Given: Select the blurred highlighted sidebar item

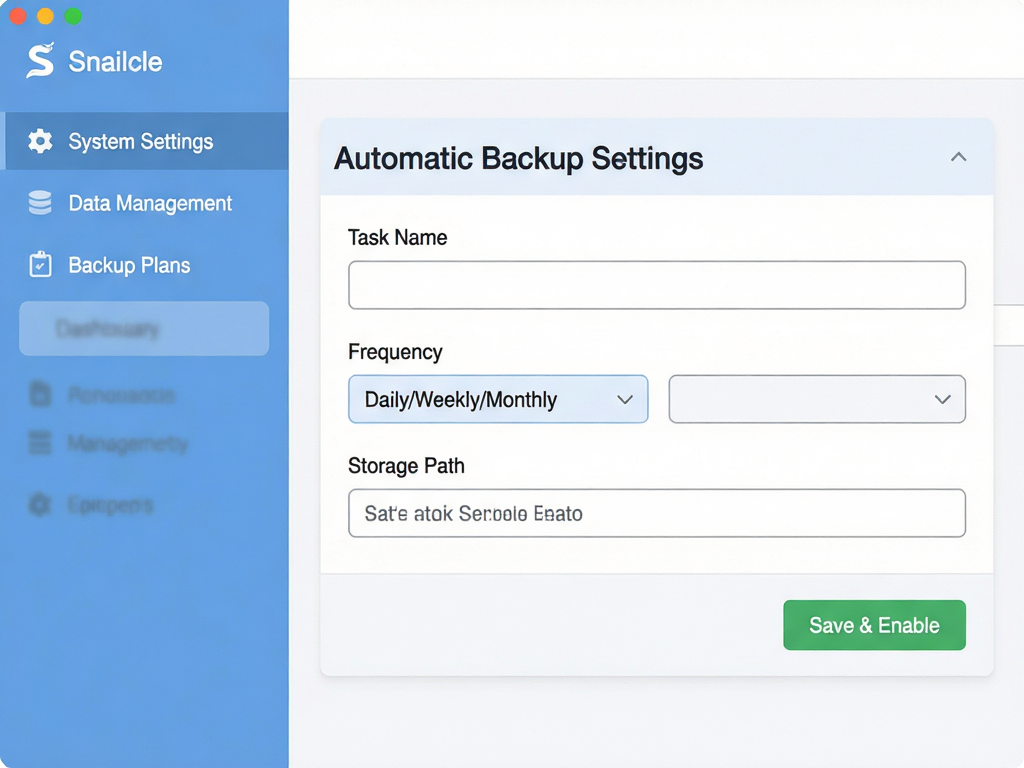Looking at the screenshot, I should [x=144, y=328].
